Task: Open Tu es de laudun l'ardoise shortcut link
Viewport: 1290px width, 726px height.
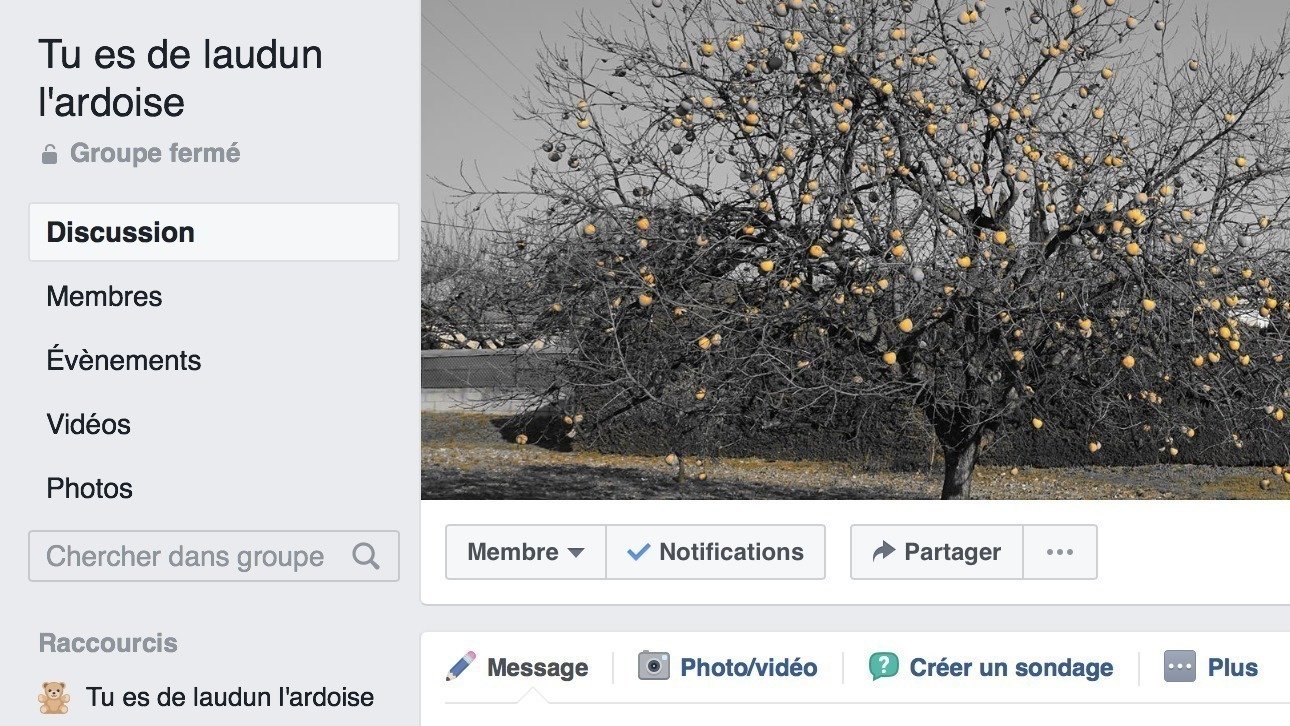Action: [230, 697]
